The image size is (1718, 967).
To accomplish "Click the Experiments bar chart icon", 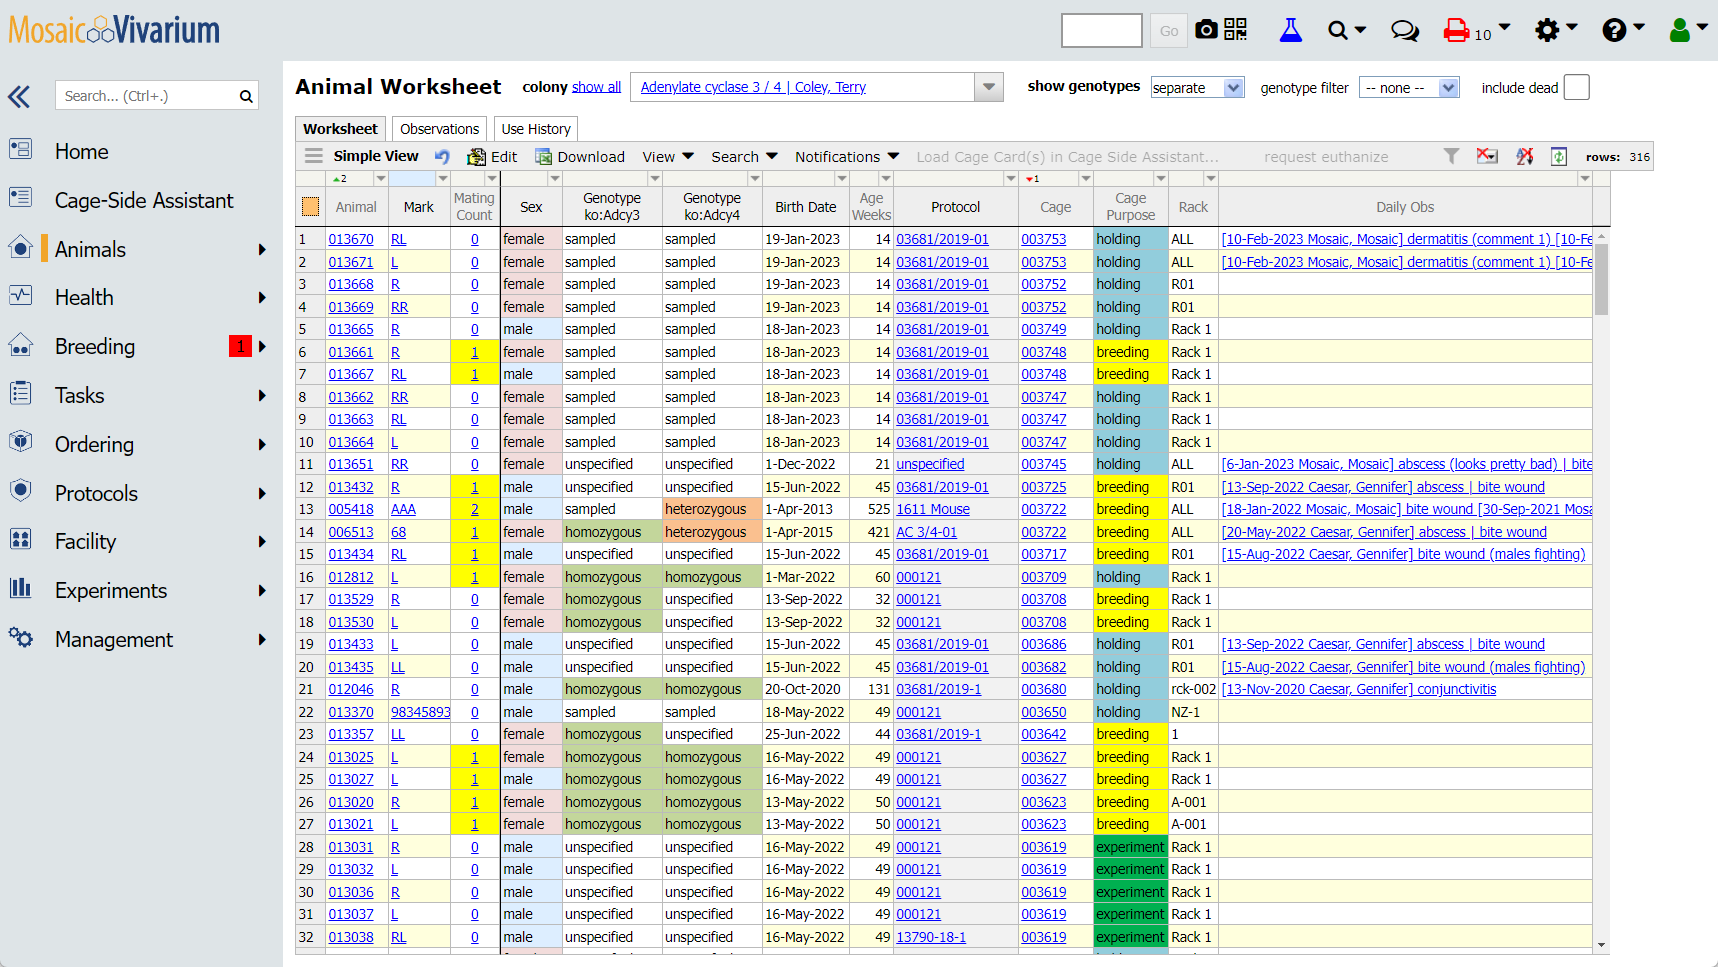I will 20,588.
